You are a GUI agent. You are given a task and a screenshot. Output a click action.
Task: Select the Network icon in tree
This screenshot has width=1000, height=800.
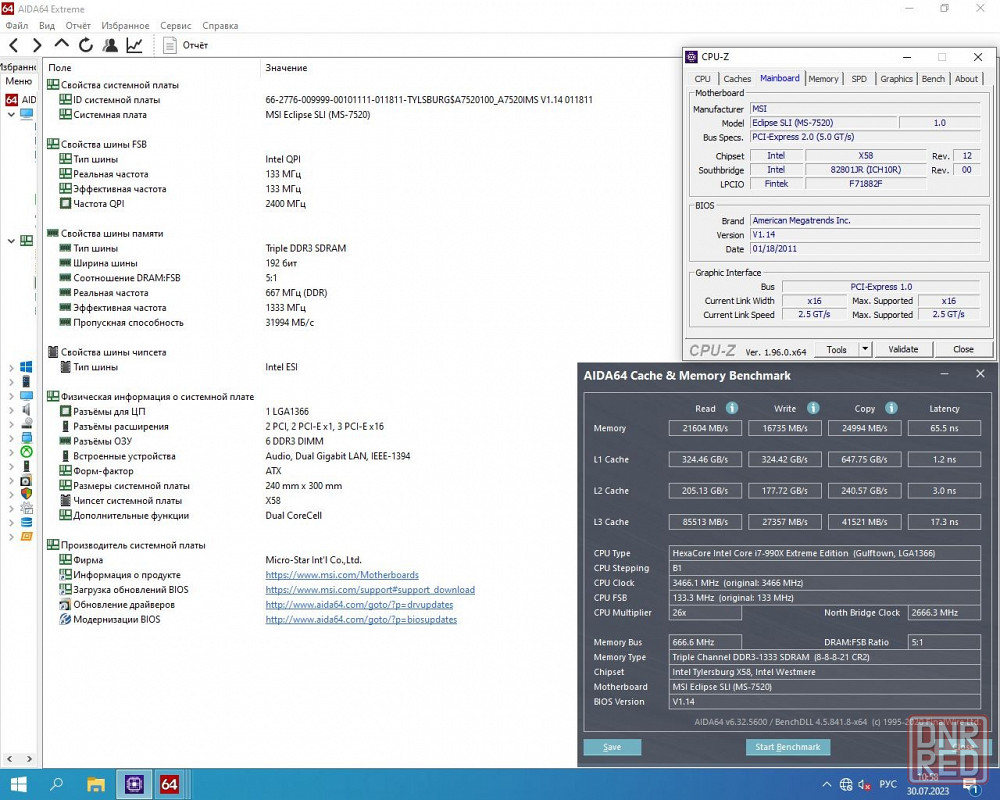click(x=26, y=438)
